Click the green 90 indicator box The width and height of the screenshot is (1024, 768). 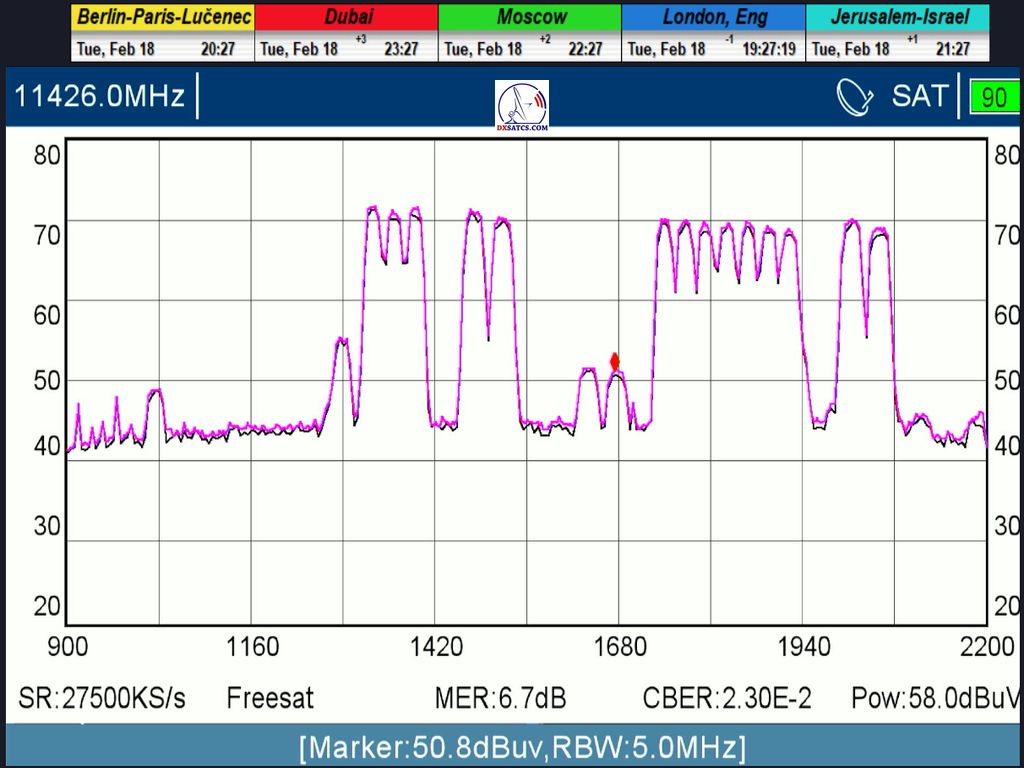993,97
